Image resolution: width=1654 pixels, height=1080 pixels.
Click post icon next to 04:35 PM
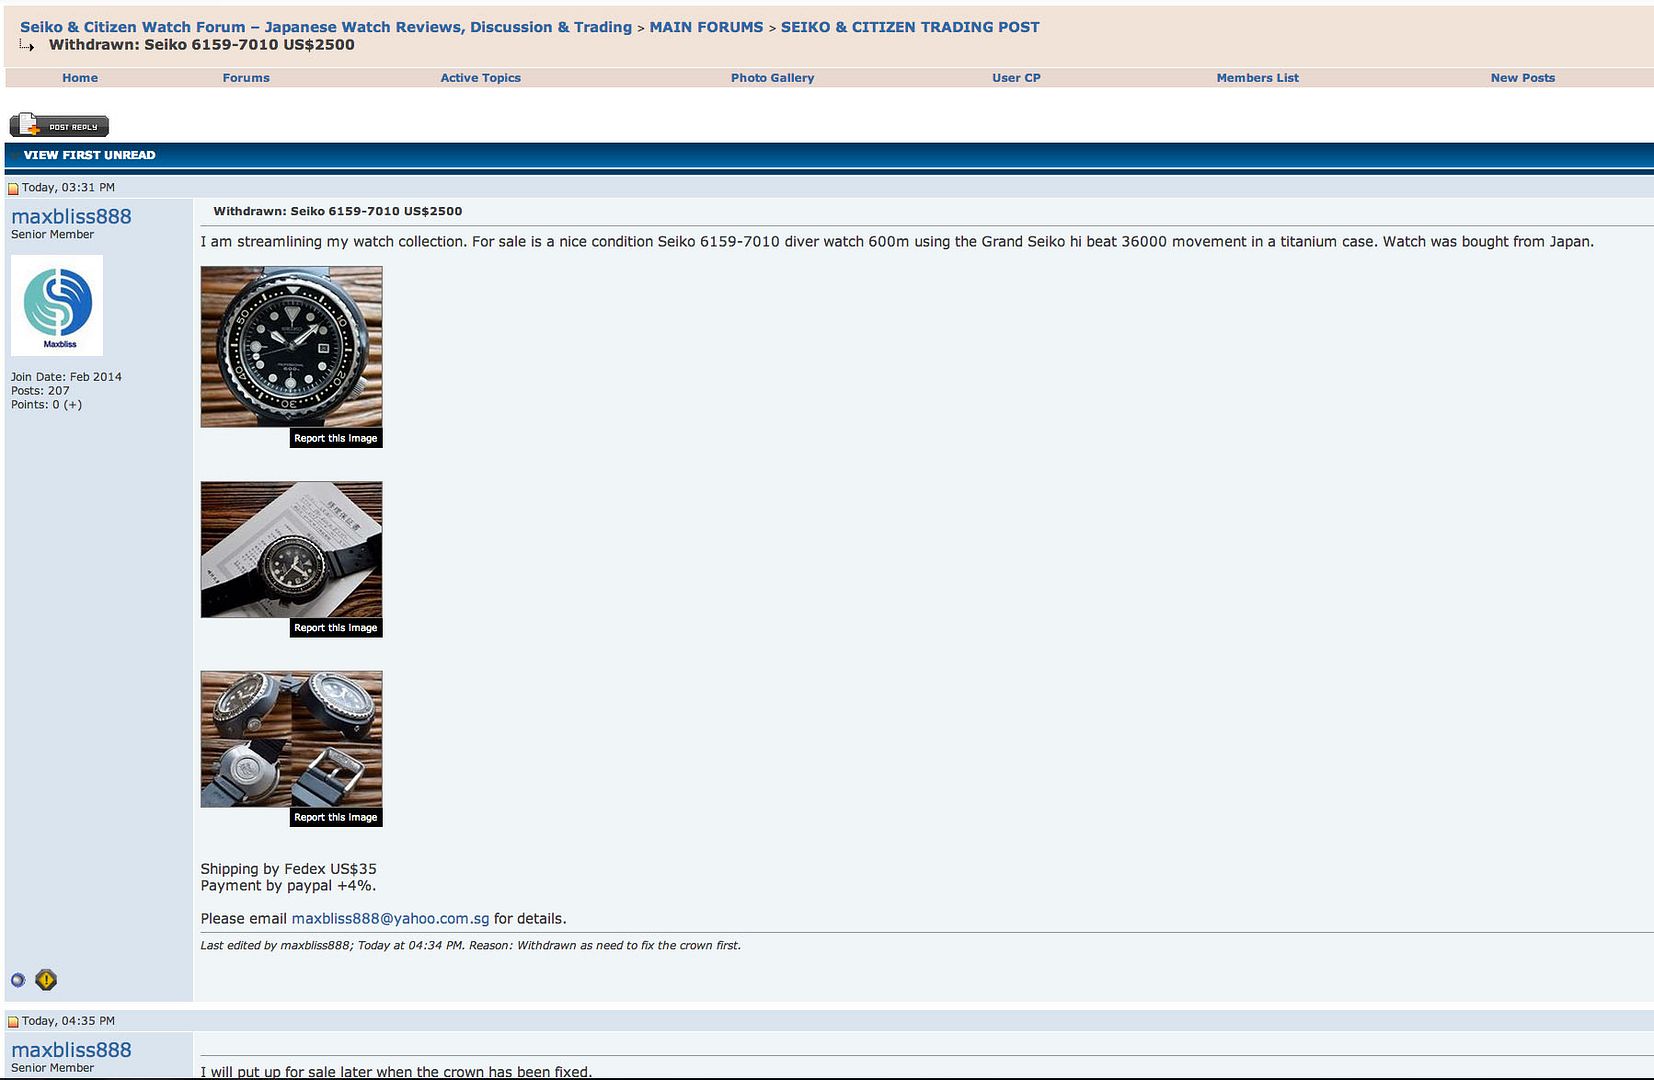tap(13, 1022)
